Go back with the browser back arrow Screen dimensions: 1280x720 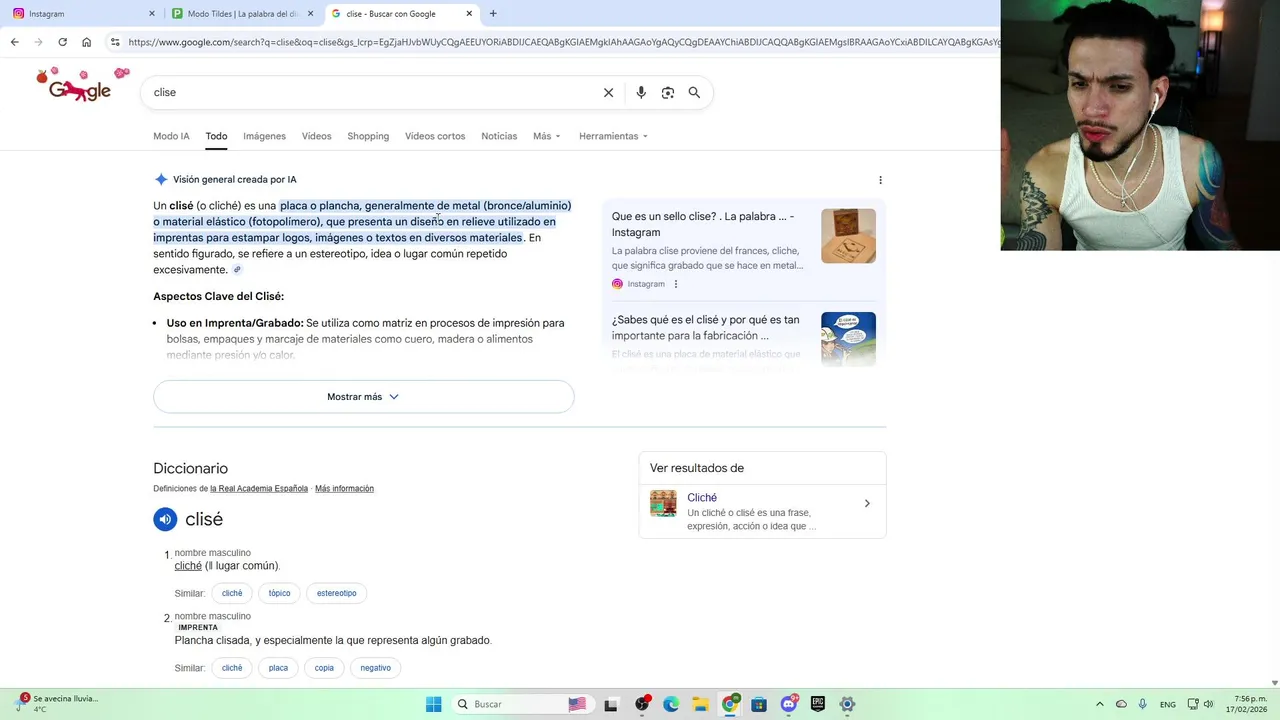click(14, 42)
